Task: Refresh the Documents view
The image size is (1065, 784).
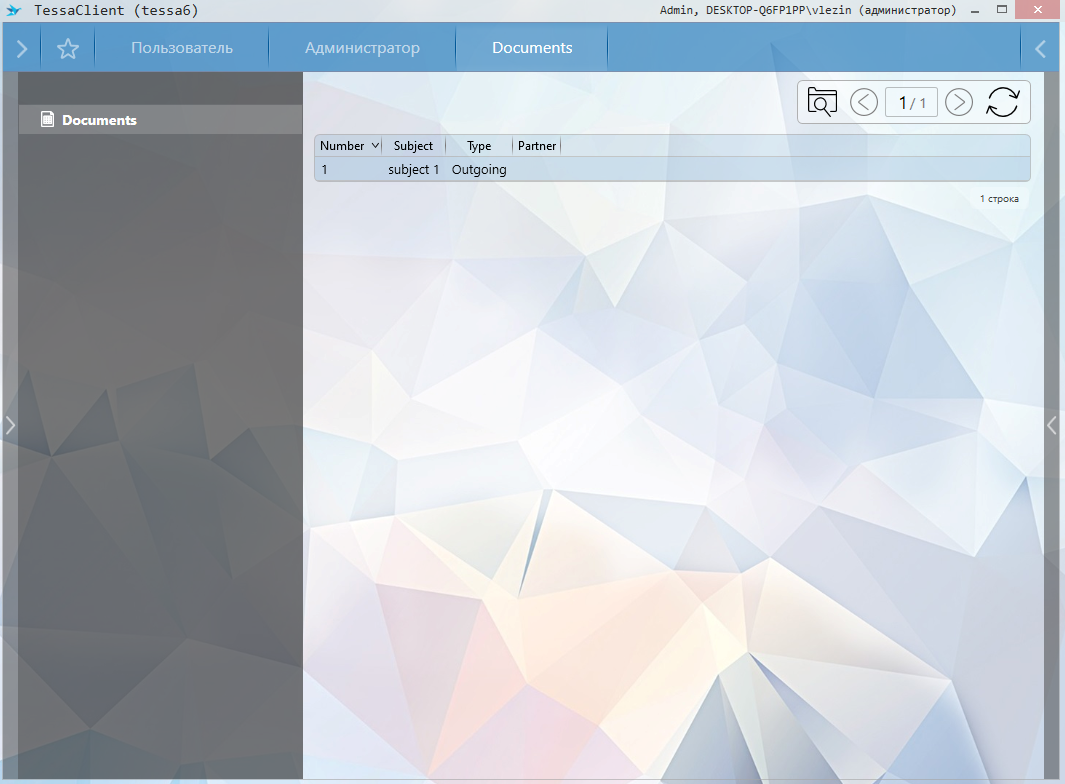Action: pos(1002,102)
